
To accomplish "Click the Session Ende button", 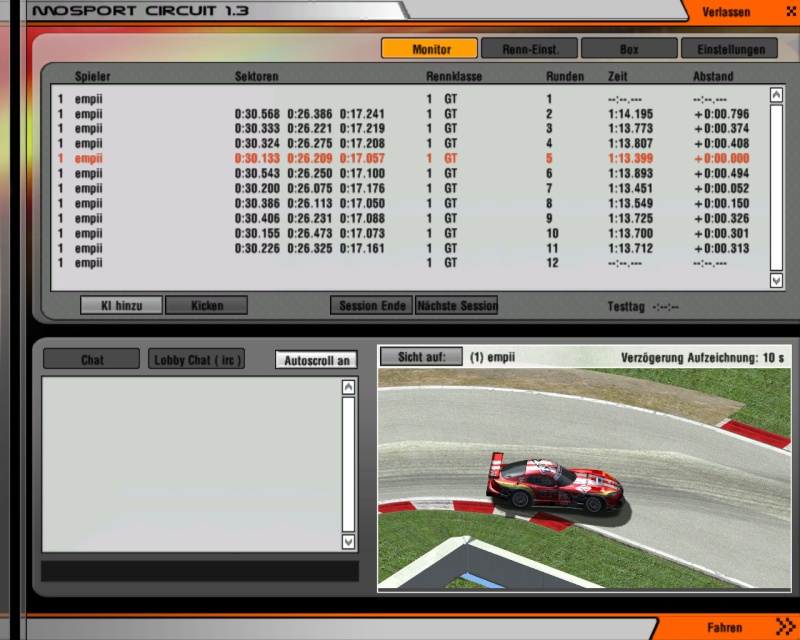I will point(371,306).
